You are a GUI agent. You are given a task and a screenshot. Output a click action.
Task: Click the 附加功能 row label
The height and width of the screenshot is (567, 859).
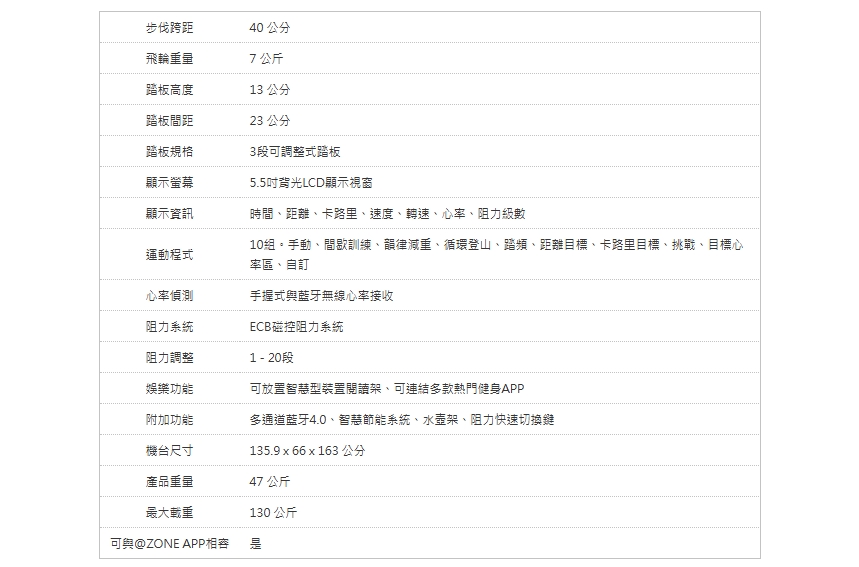point(169,420)
